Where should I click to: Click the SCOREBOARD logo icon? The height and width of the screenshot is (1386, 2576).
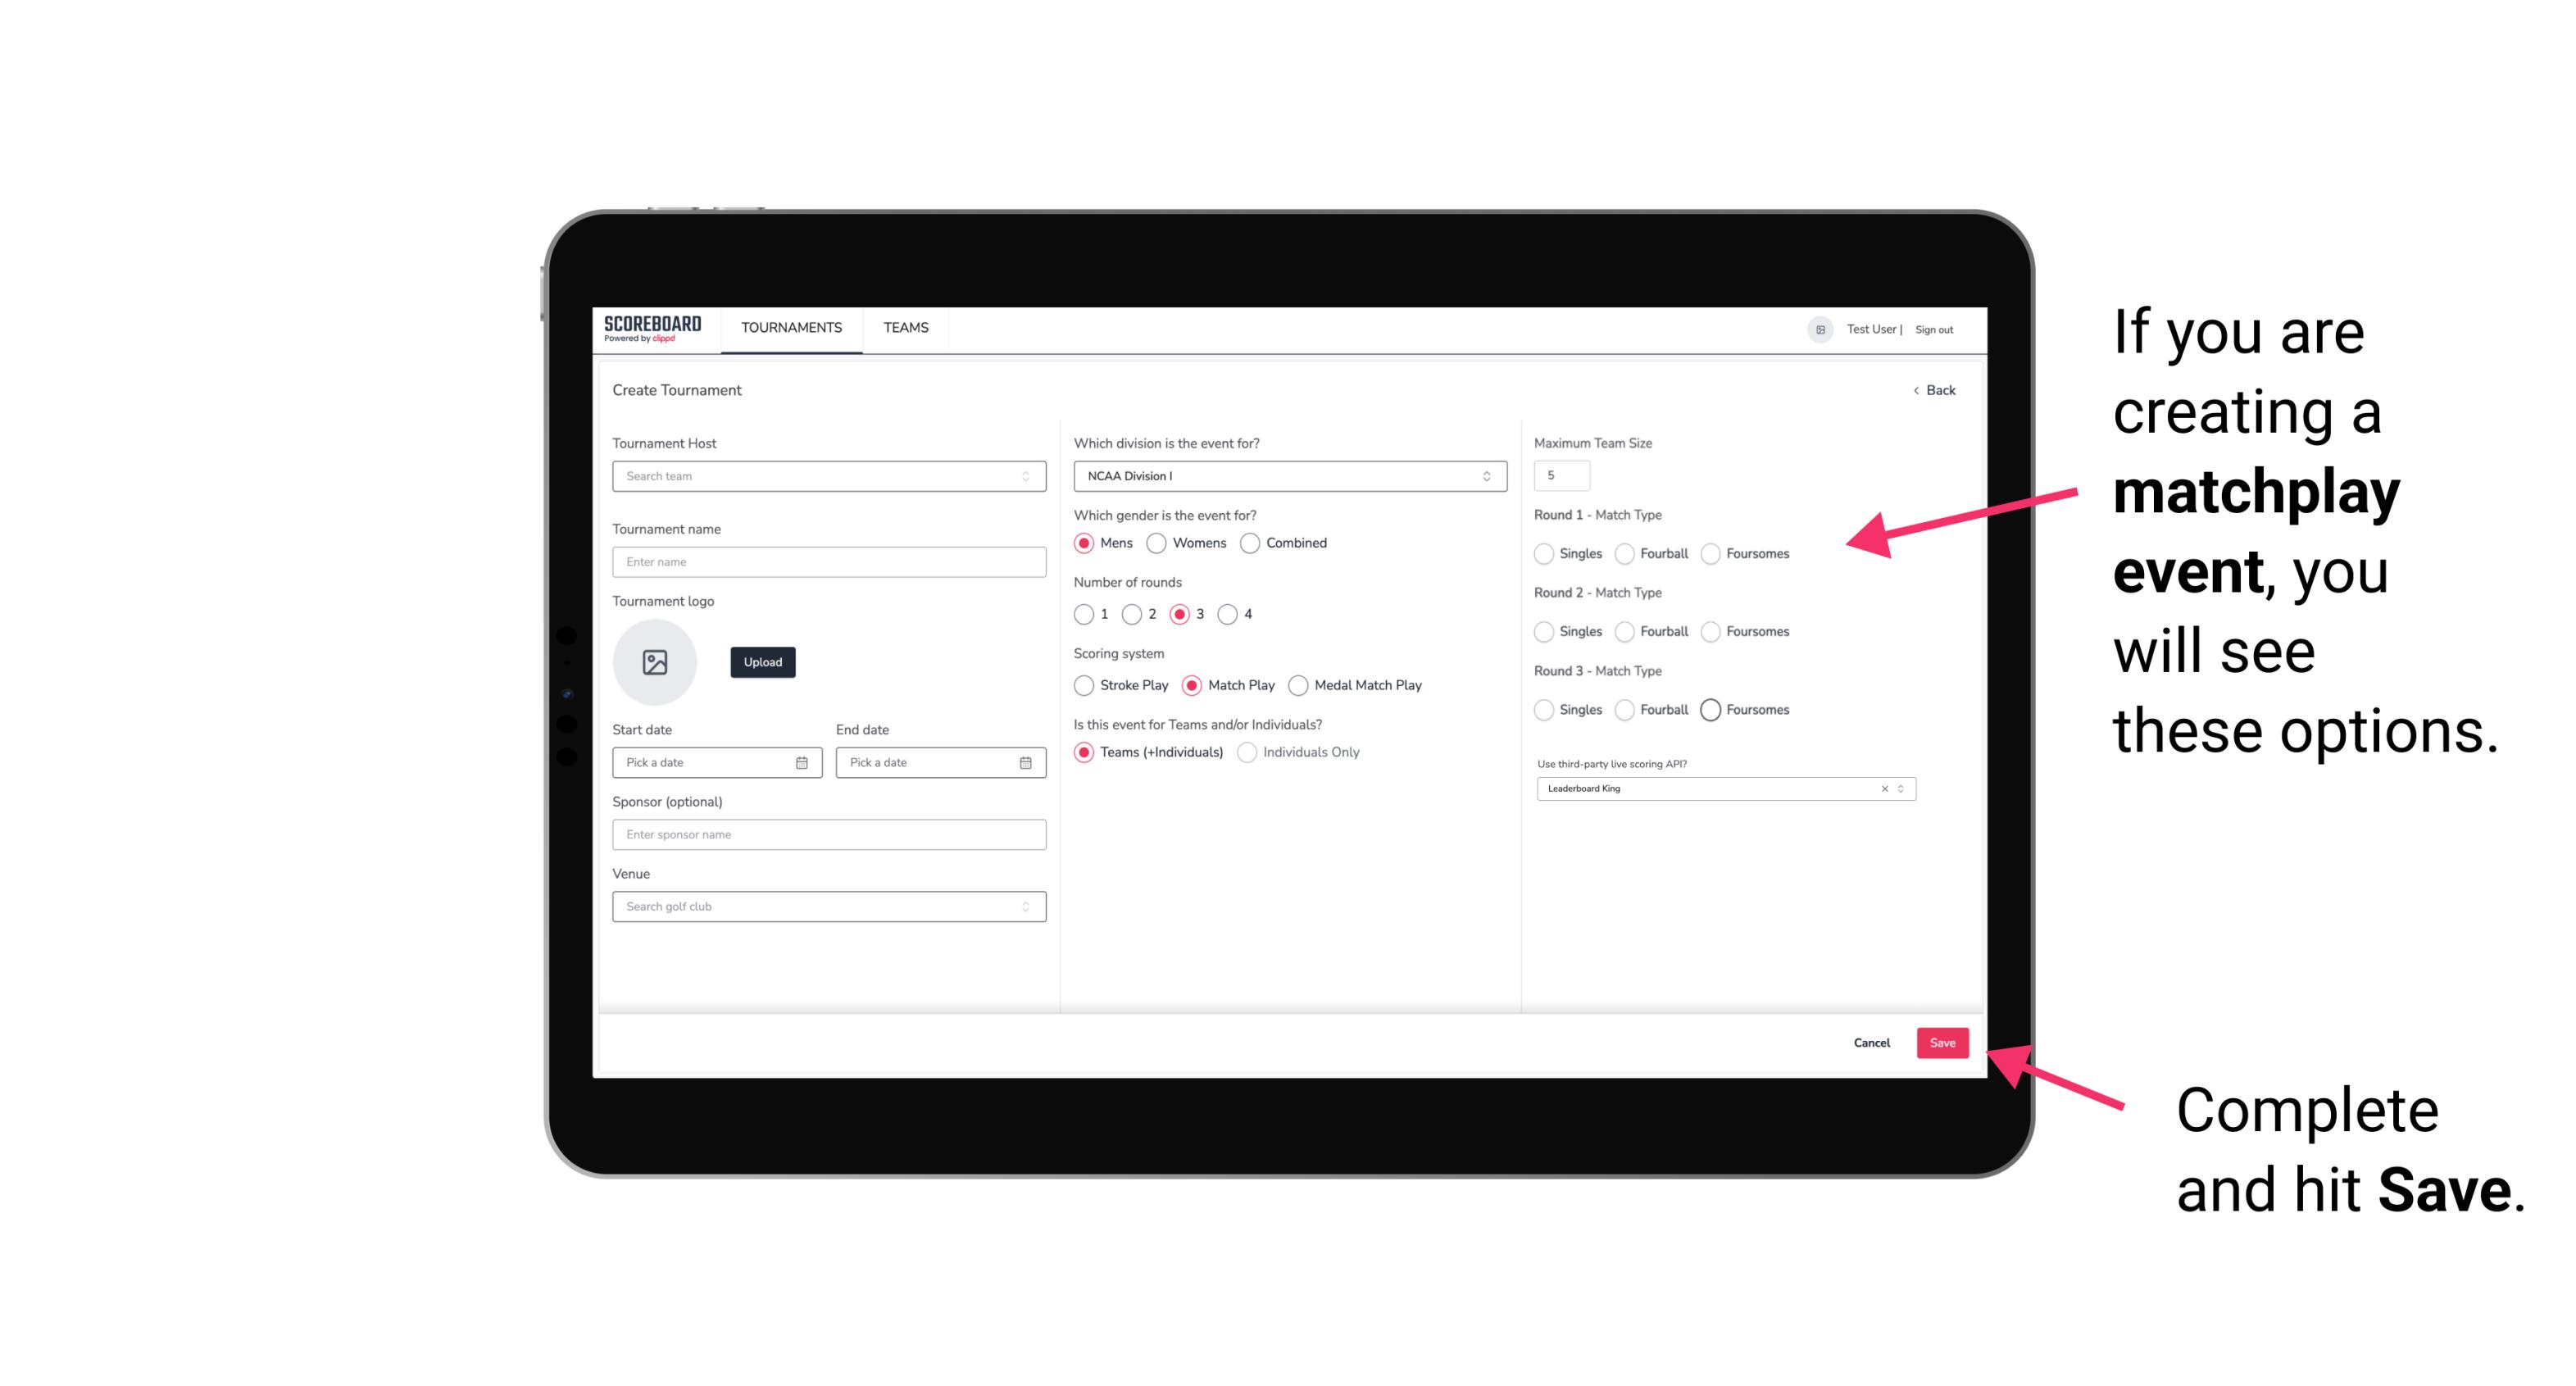pyautogui.click(x=655, y=329)
